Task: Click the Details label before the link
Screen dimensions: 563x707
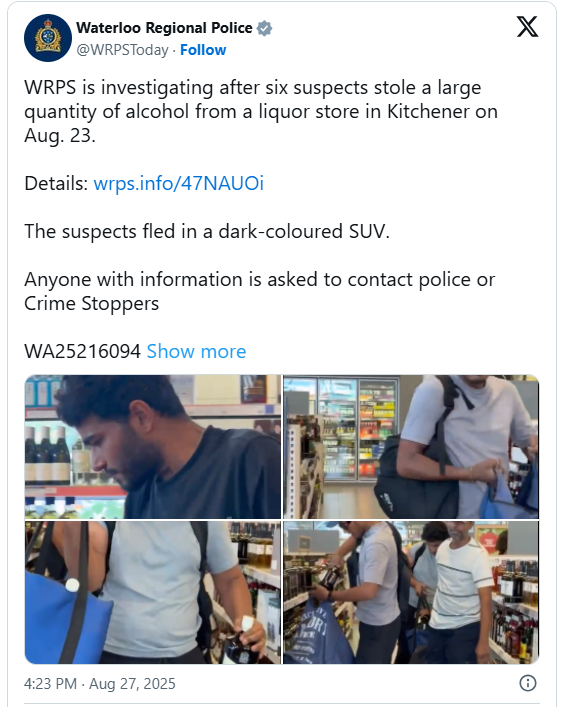Action: click(x=56, y=184)
